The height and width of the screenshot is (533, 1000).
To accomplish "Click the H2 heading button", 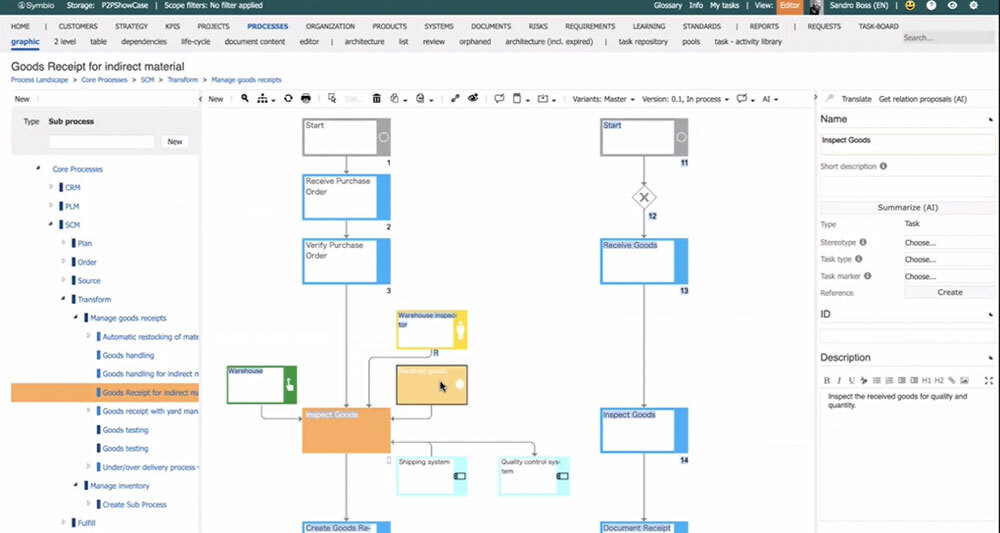I will click(x=939, y=381).
